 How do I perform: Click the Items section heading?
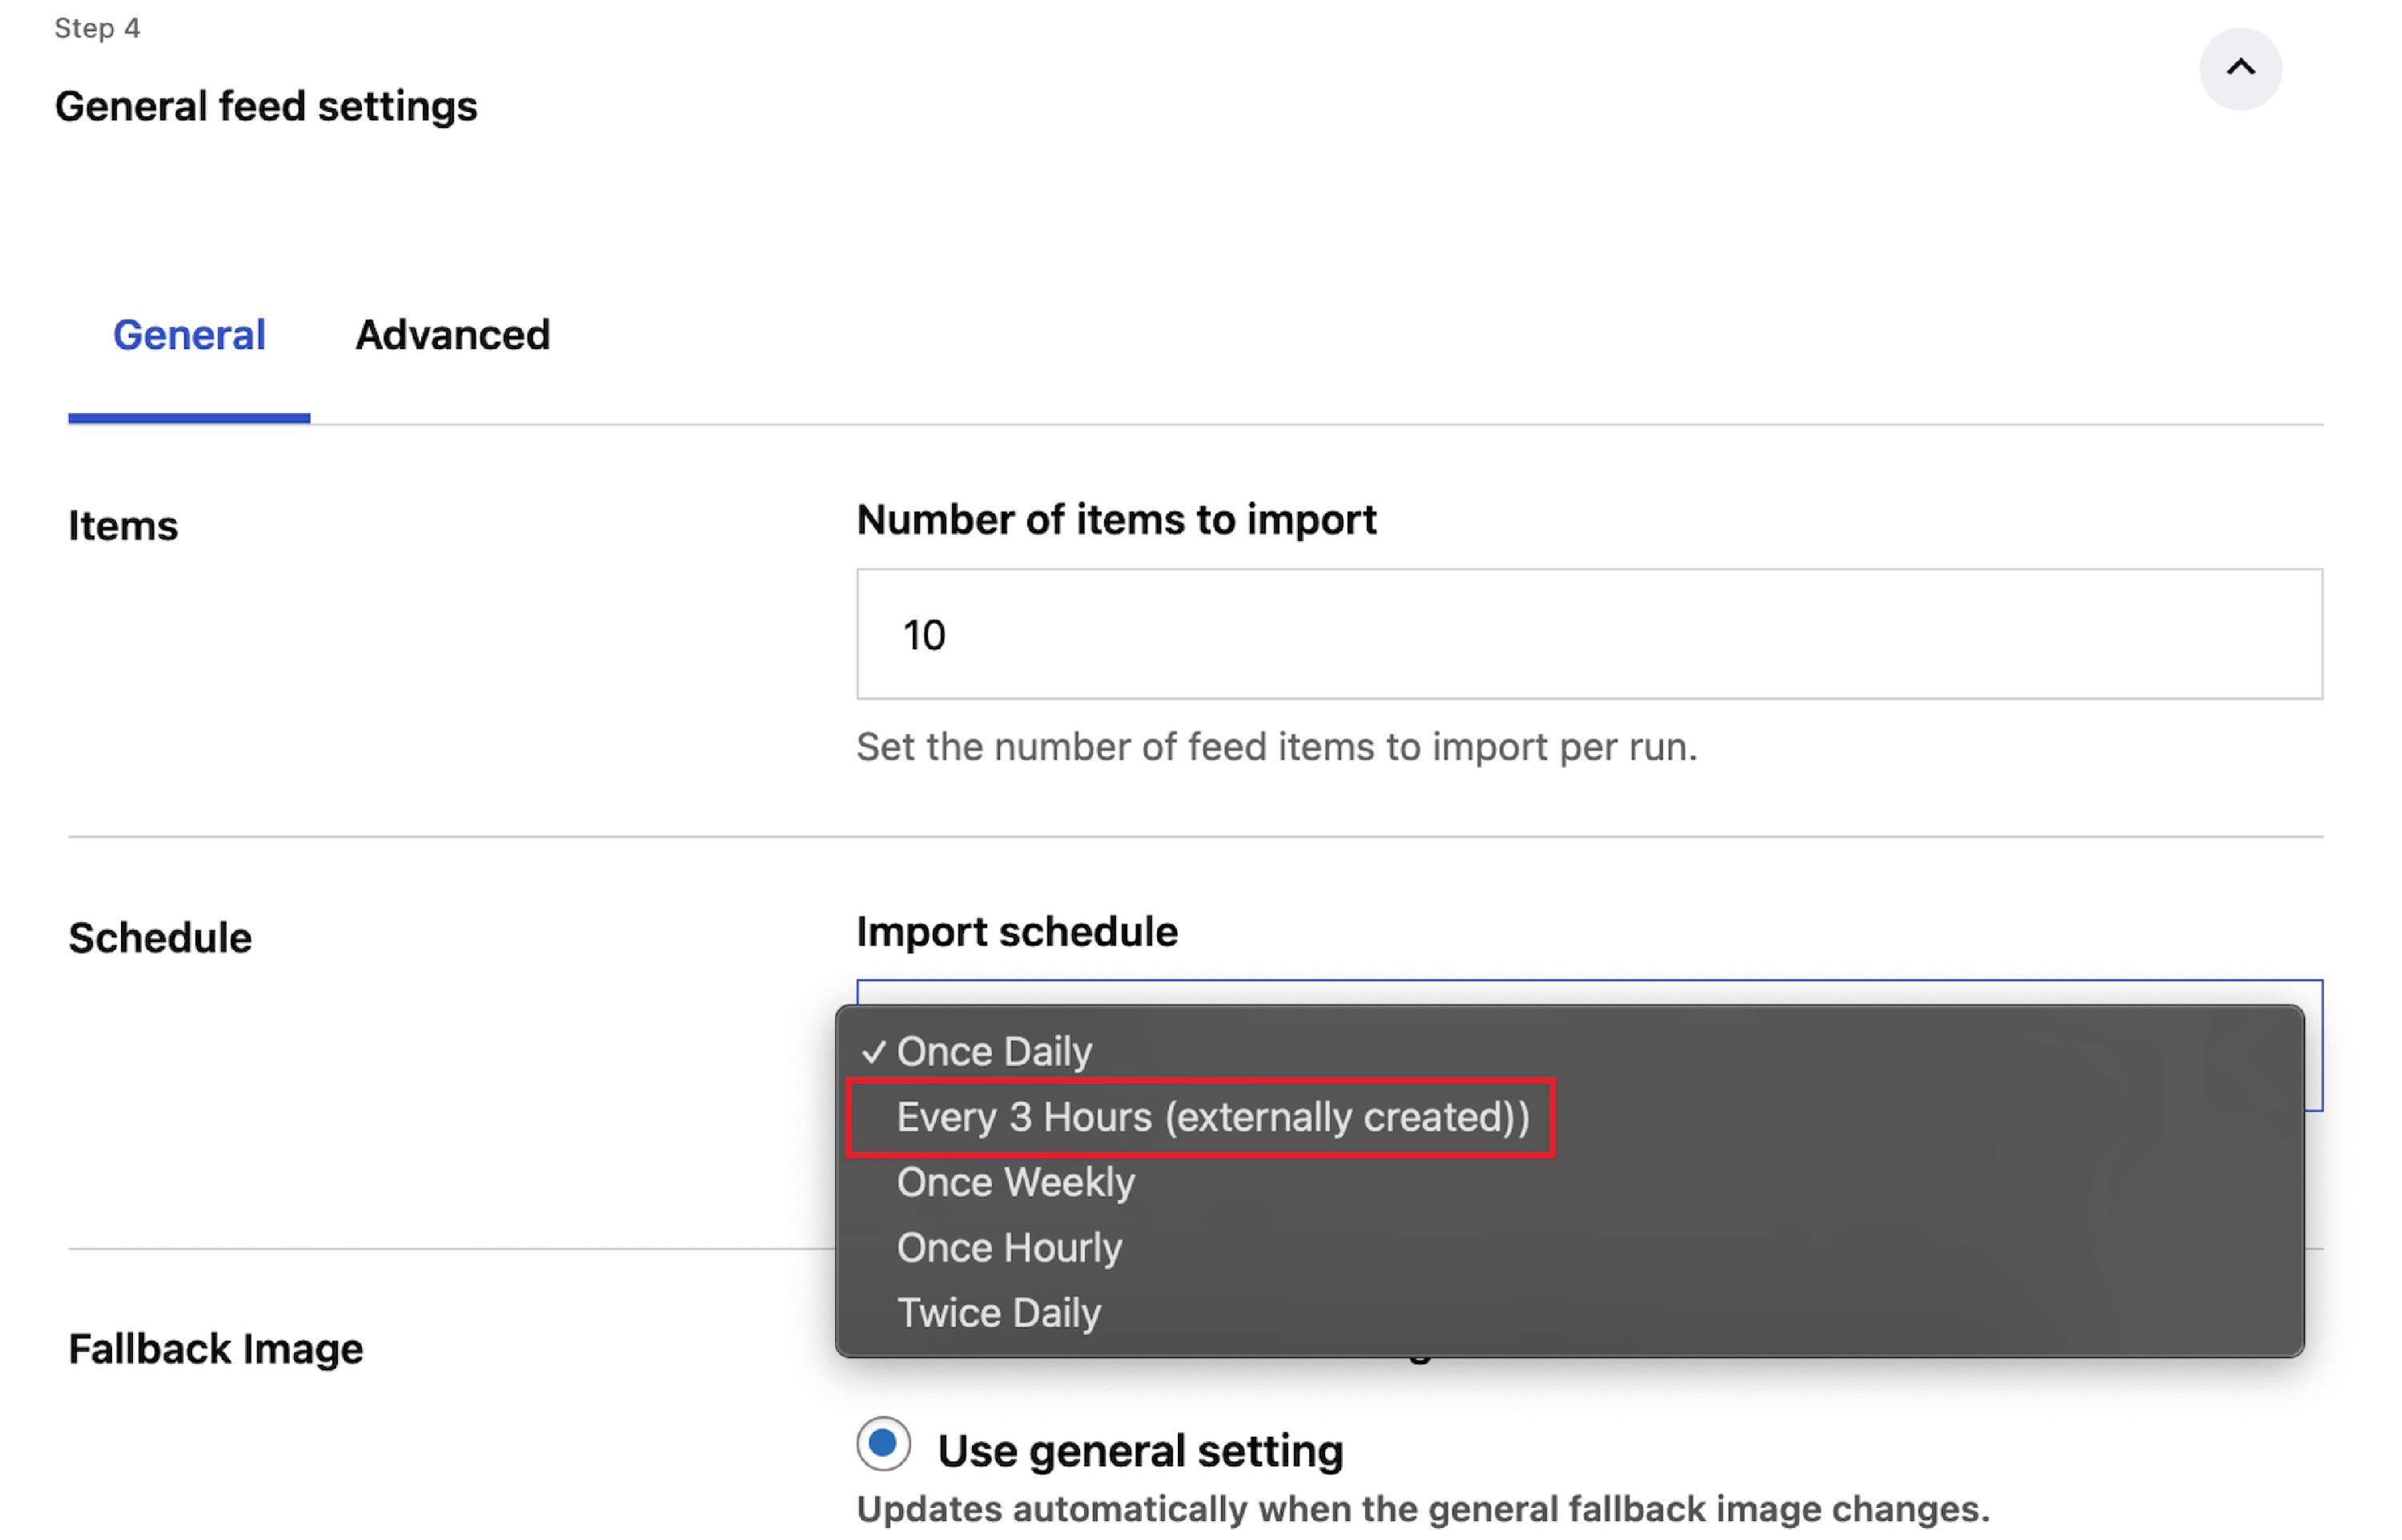click(x=123, y=526)
